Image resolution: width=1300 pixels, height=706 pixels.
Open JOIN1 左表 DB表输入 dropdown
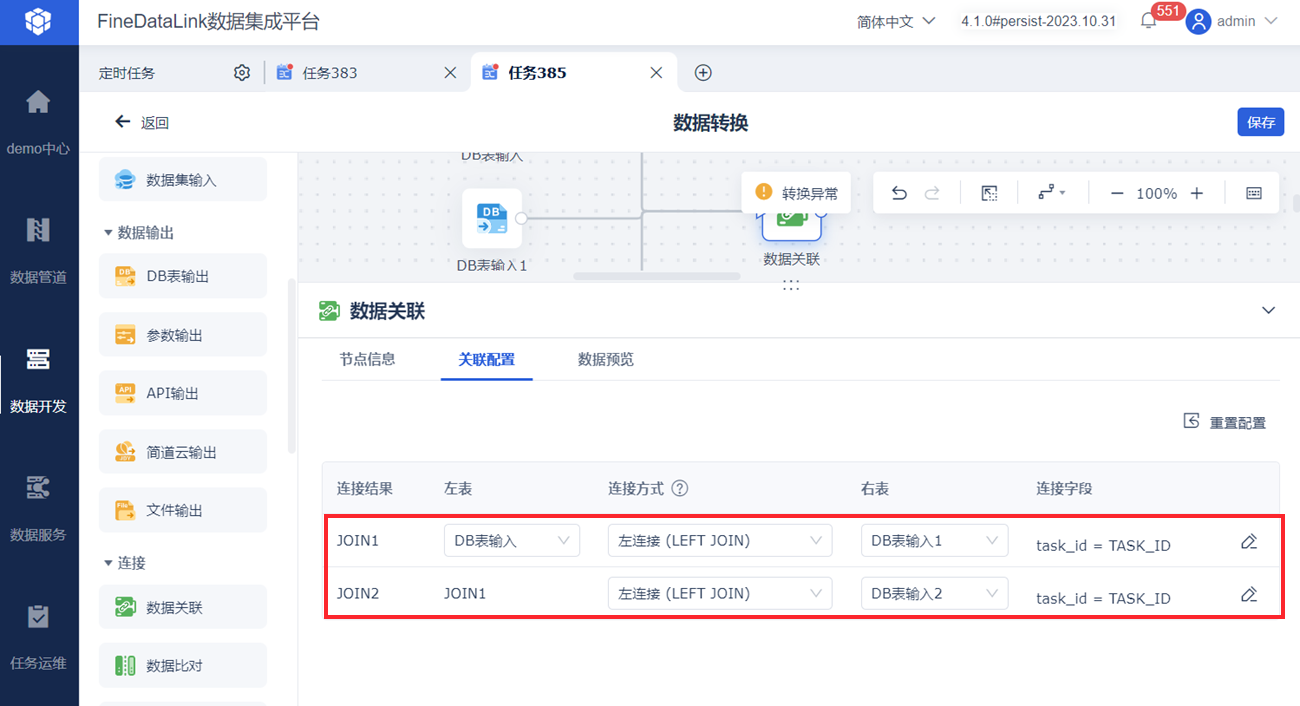[512, 541]
